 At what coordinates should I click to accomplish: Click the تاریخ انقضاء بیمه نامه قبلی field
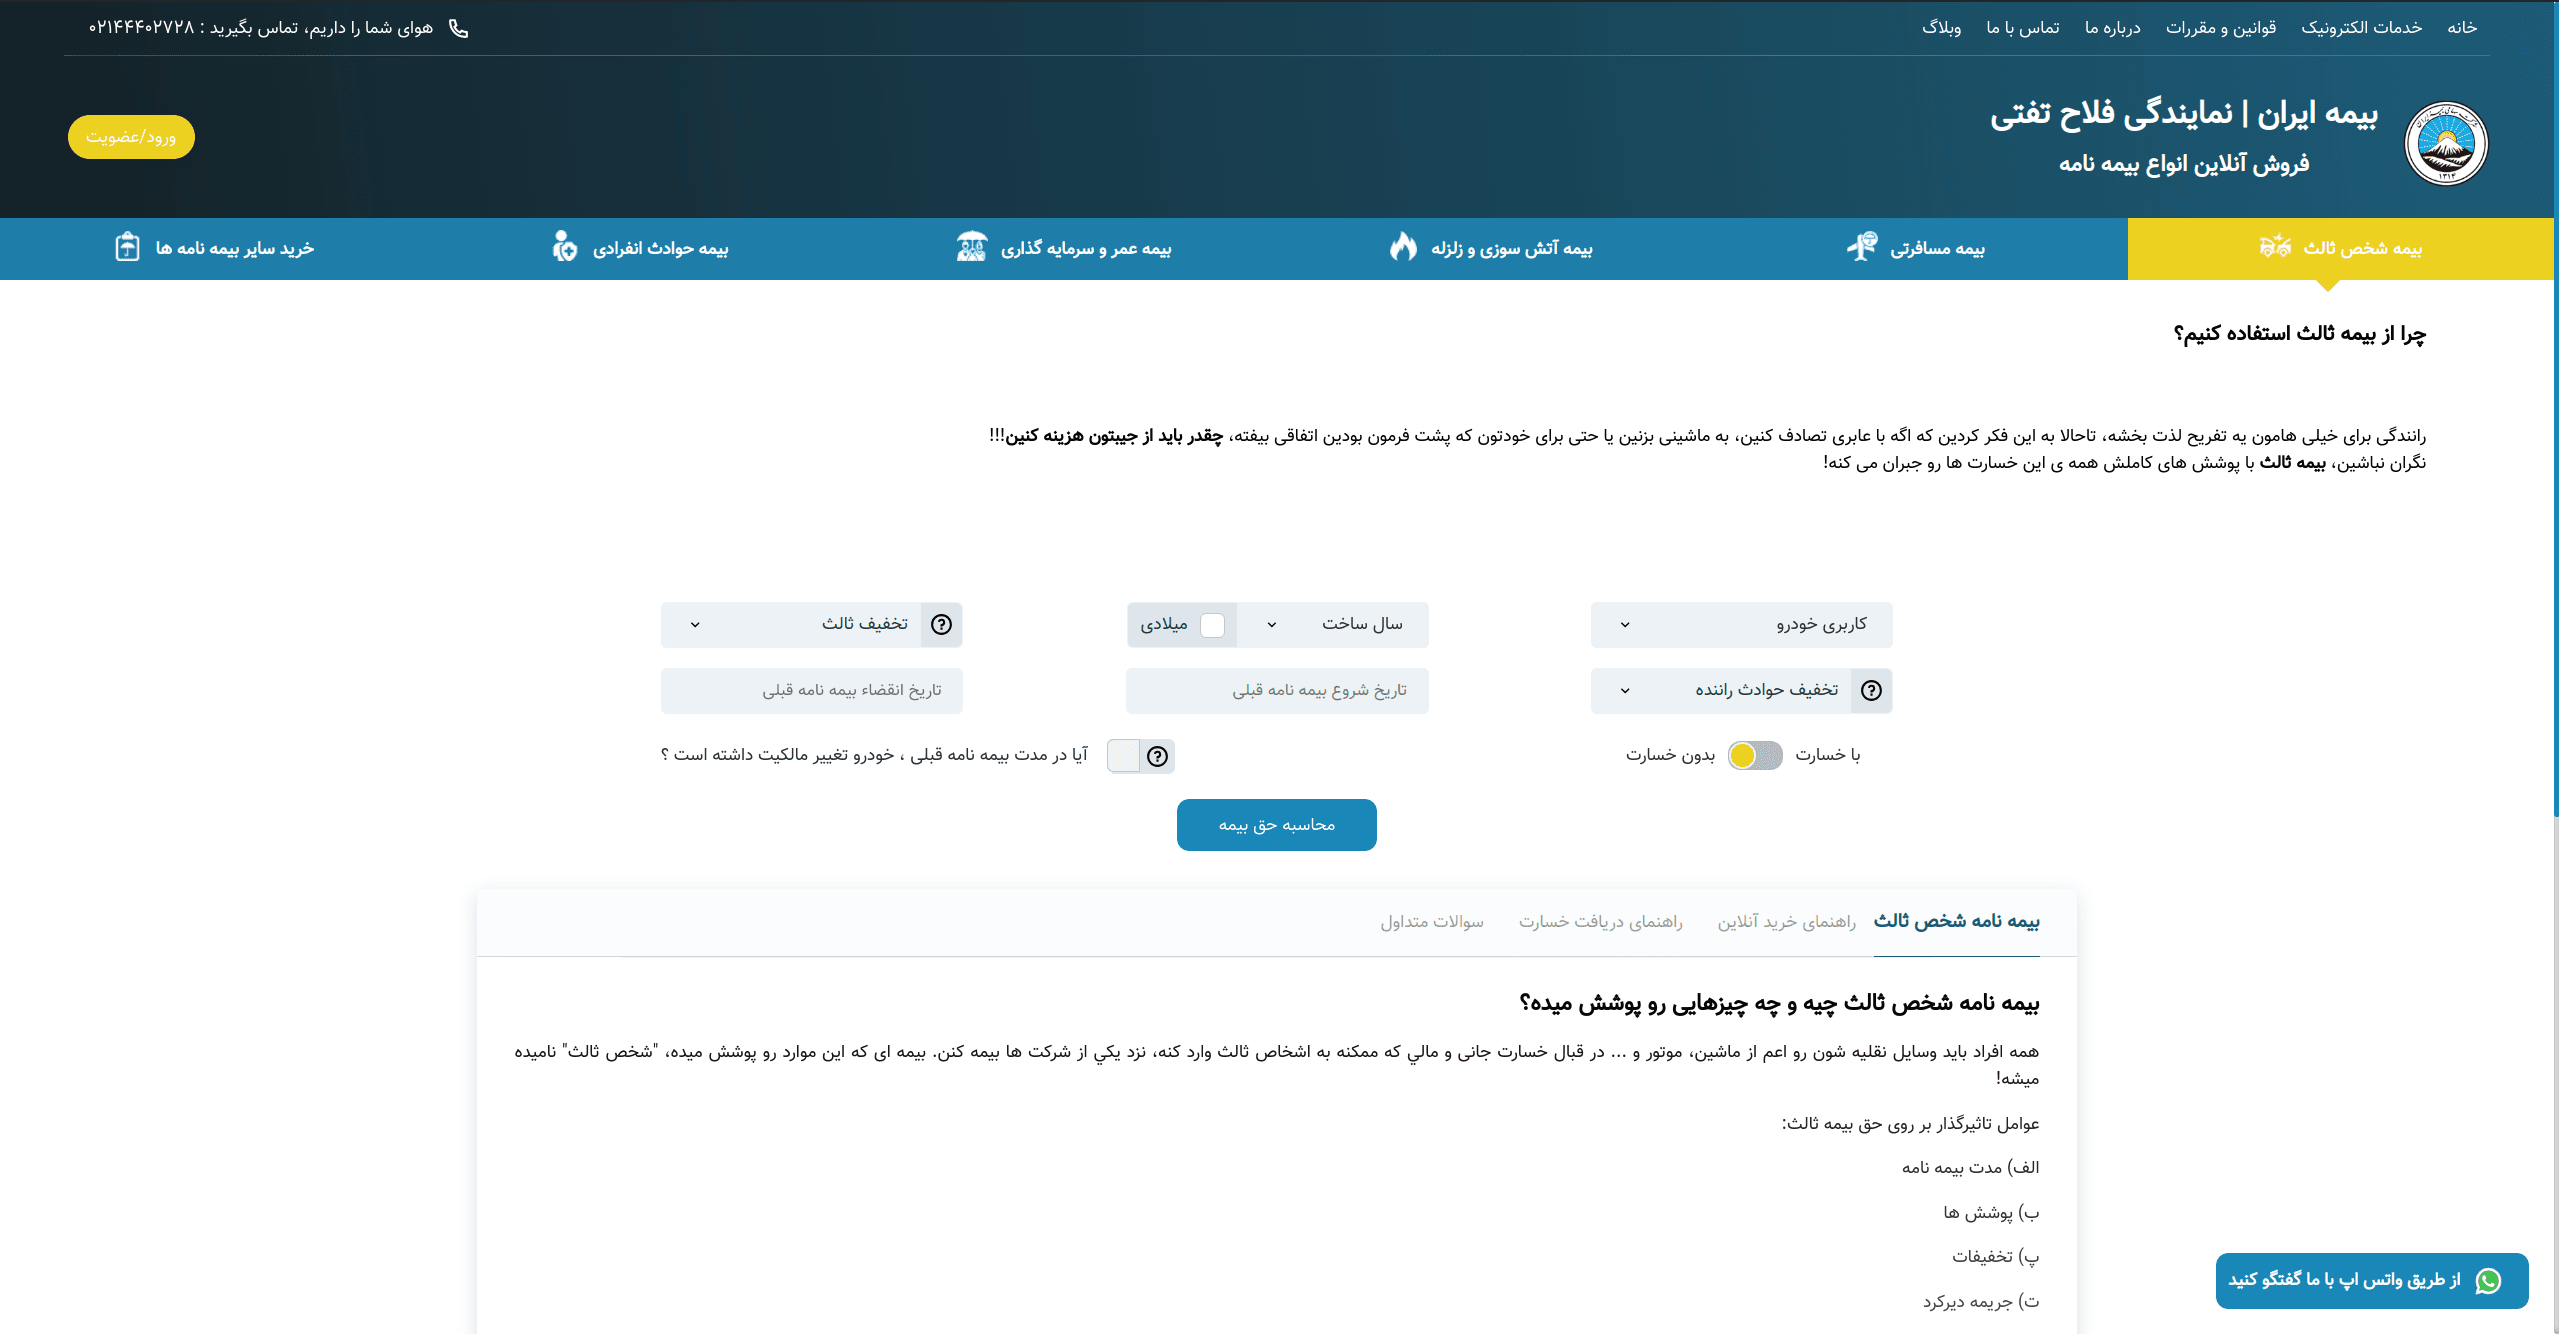click(x=811, y=691)
